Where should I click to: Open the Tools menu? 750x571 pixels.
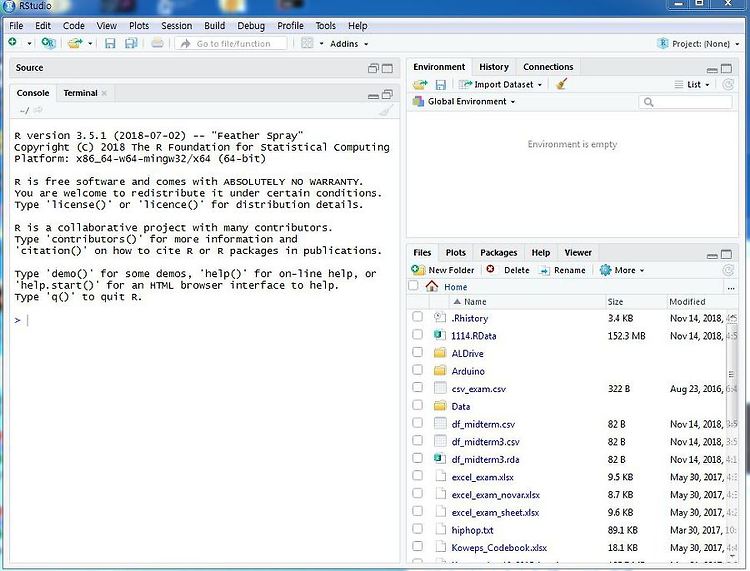[x=325, y=26]
